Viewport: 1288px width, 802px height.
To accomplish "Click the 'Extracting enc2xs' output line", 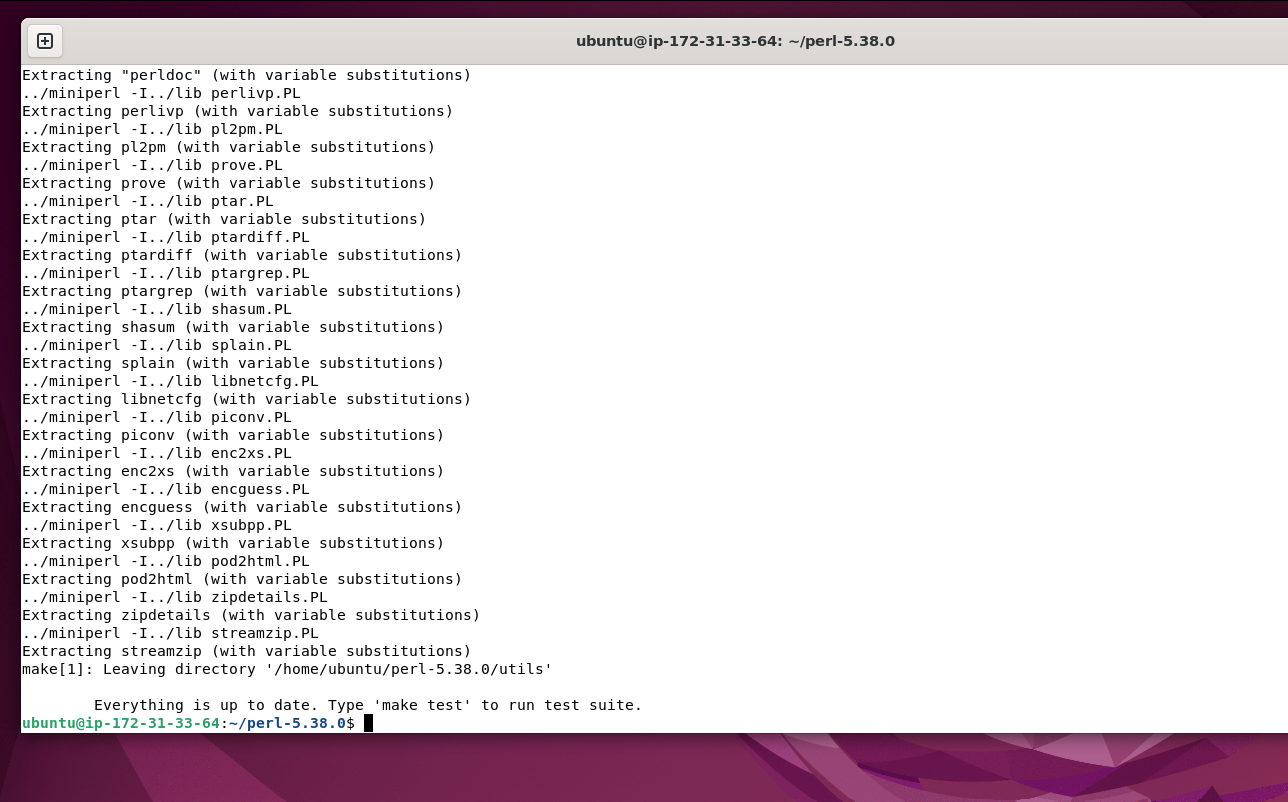I will 233,471.
